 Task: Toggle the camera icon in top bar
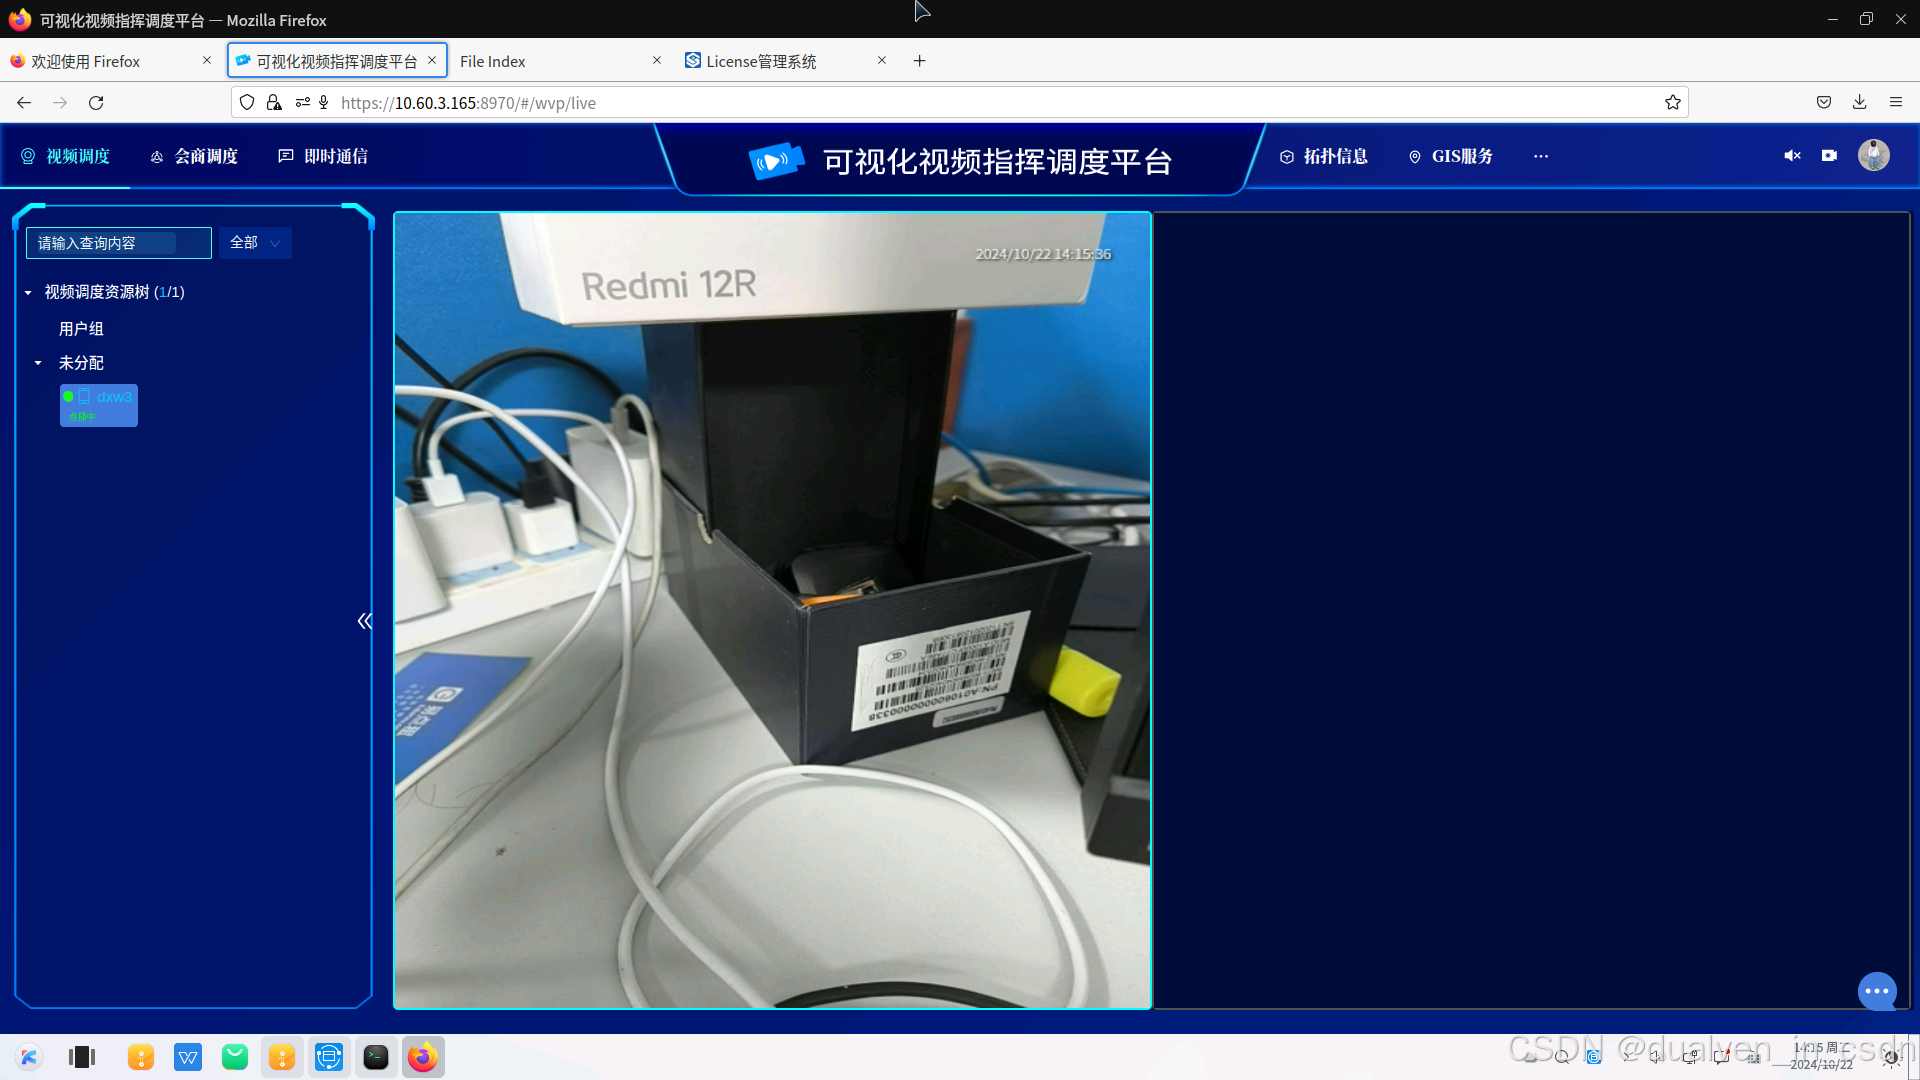[1830, 155]
